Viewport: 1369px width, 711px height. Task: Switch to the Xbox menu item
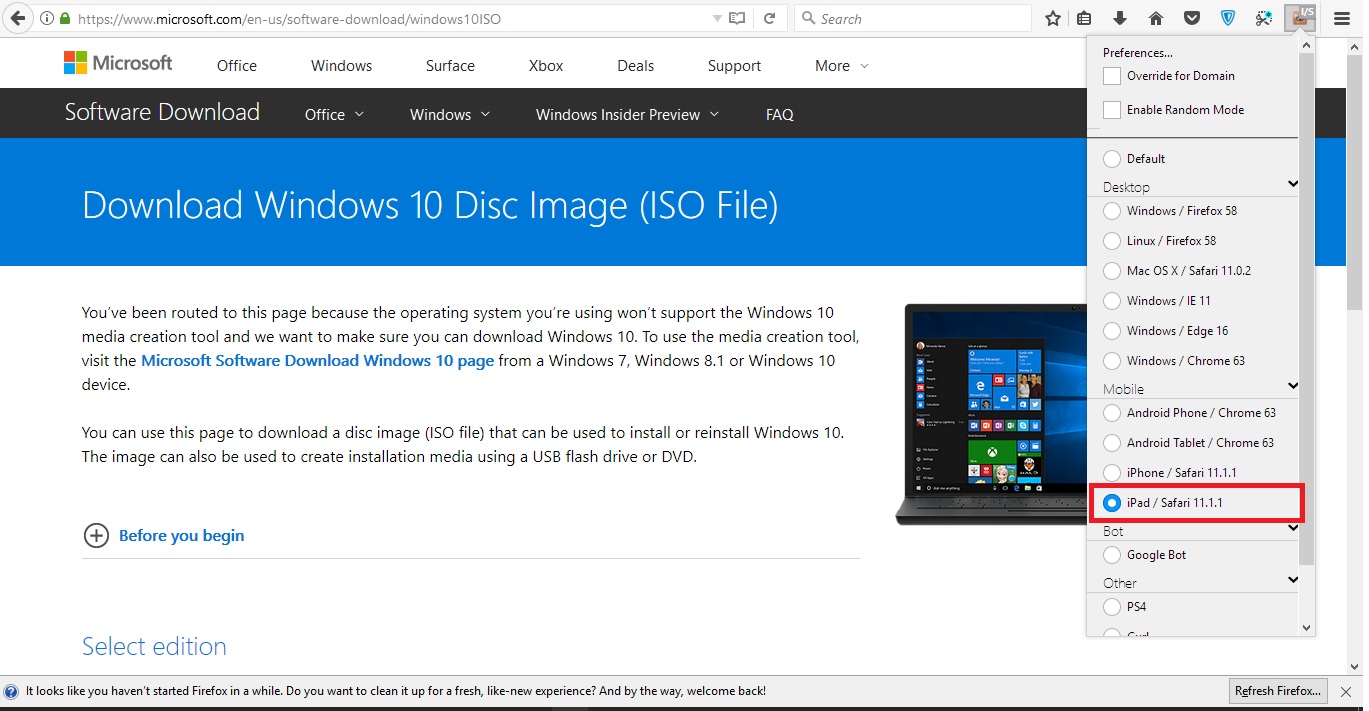[x=545, y=65]
